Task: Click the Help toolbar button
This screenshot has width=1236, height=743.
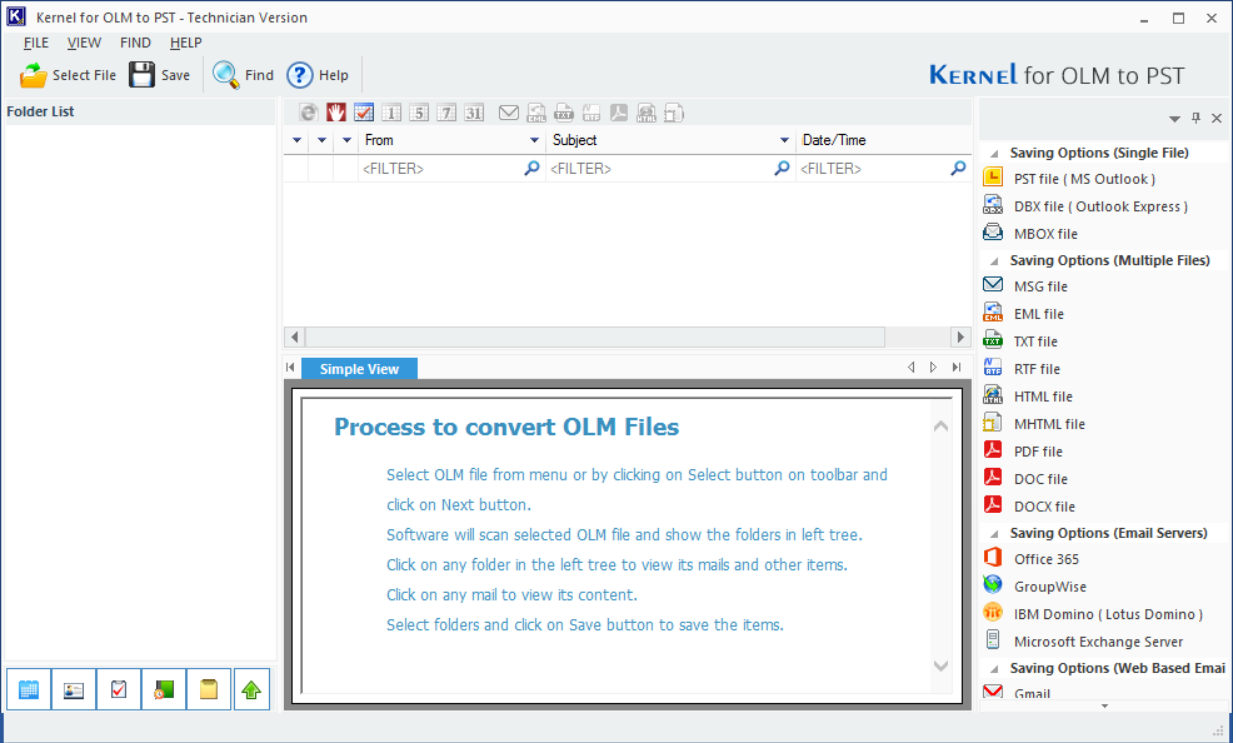Action: [318, 75]
